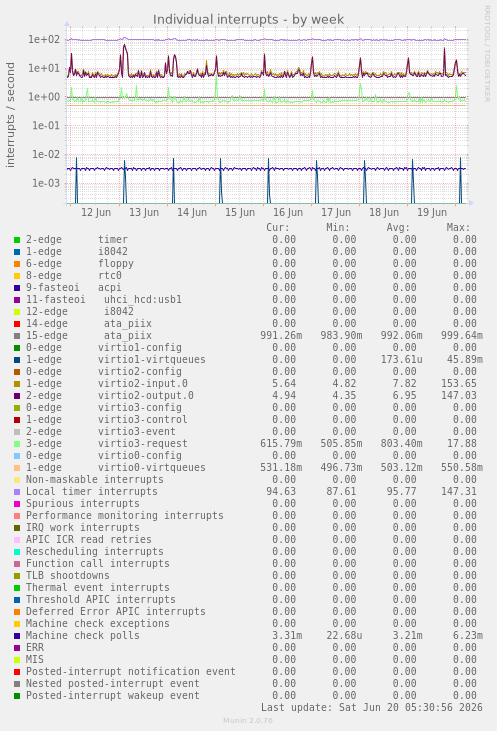The width and height of the screenshot is (497, 731).
Task: Click the Machine check polls swatch
Action: (17, 636)
